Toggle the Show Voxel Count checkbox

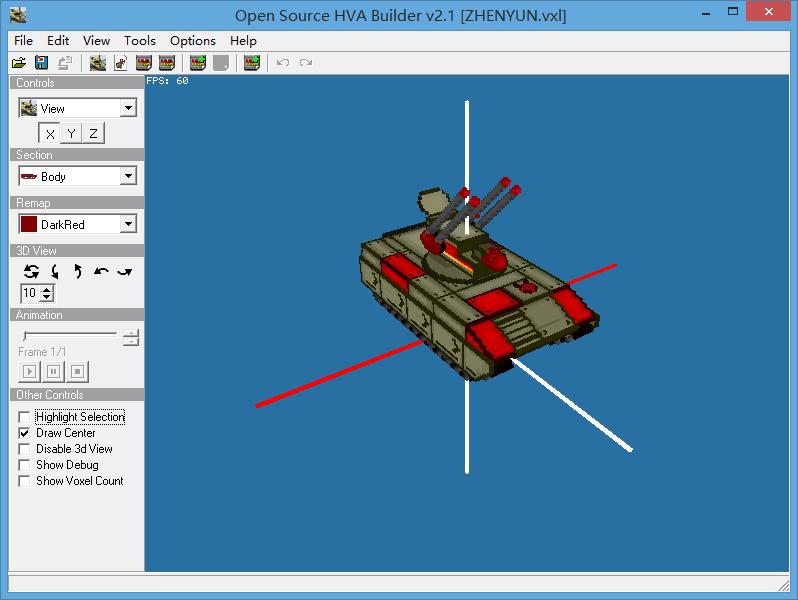(x=25, y=481)
